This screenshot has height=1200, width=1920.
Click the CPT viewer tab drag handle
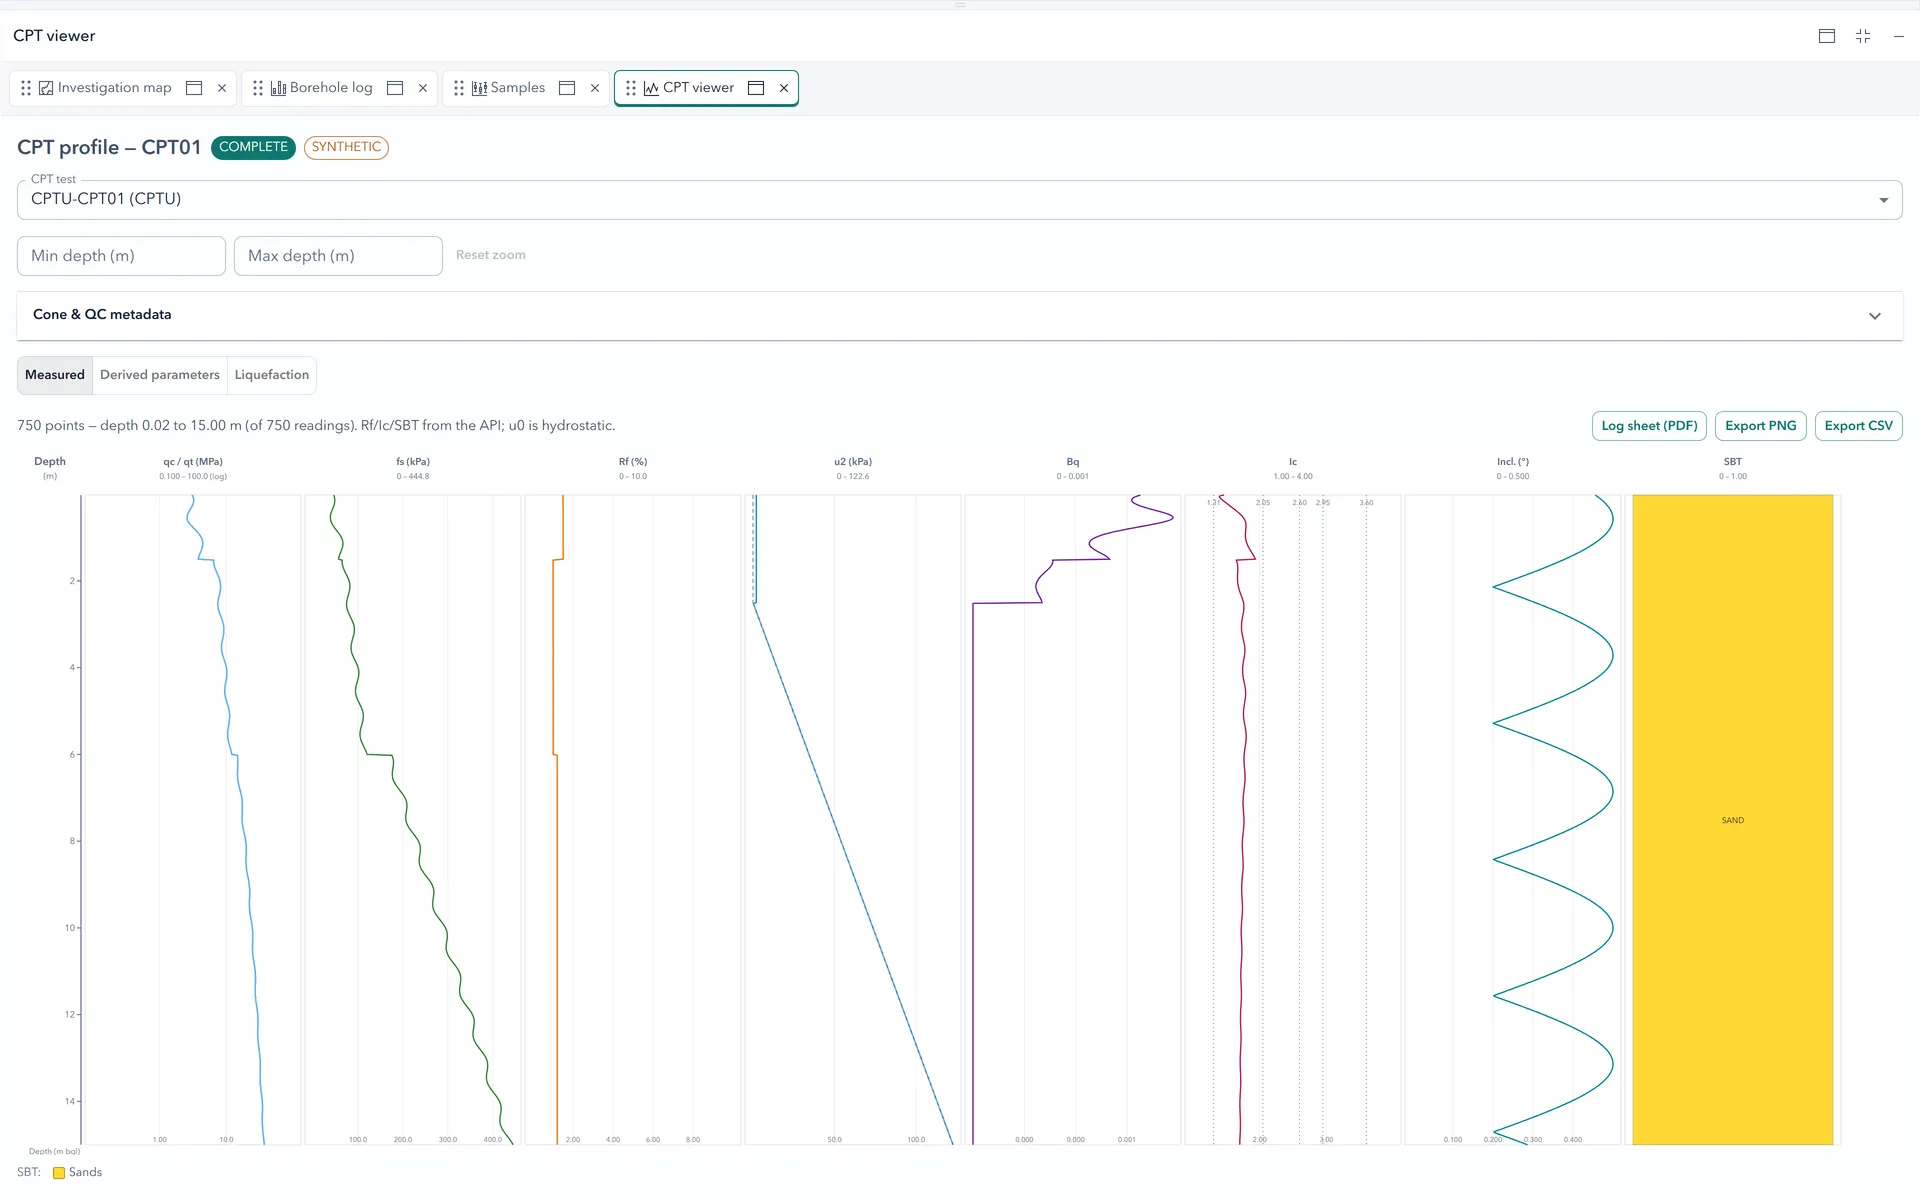point(631,88)
